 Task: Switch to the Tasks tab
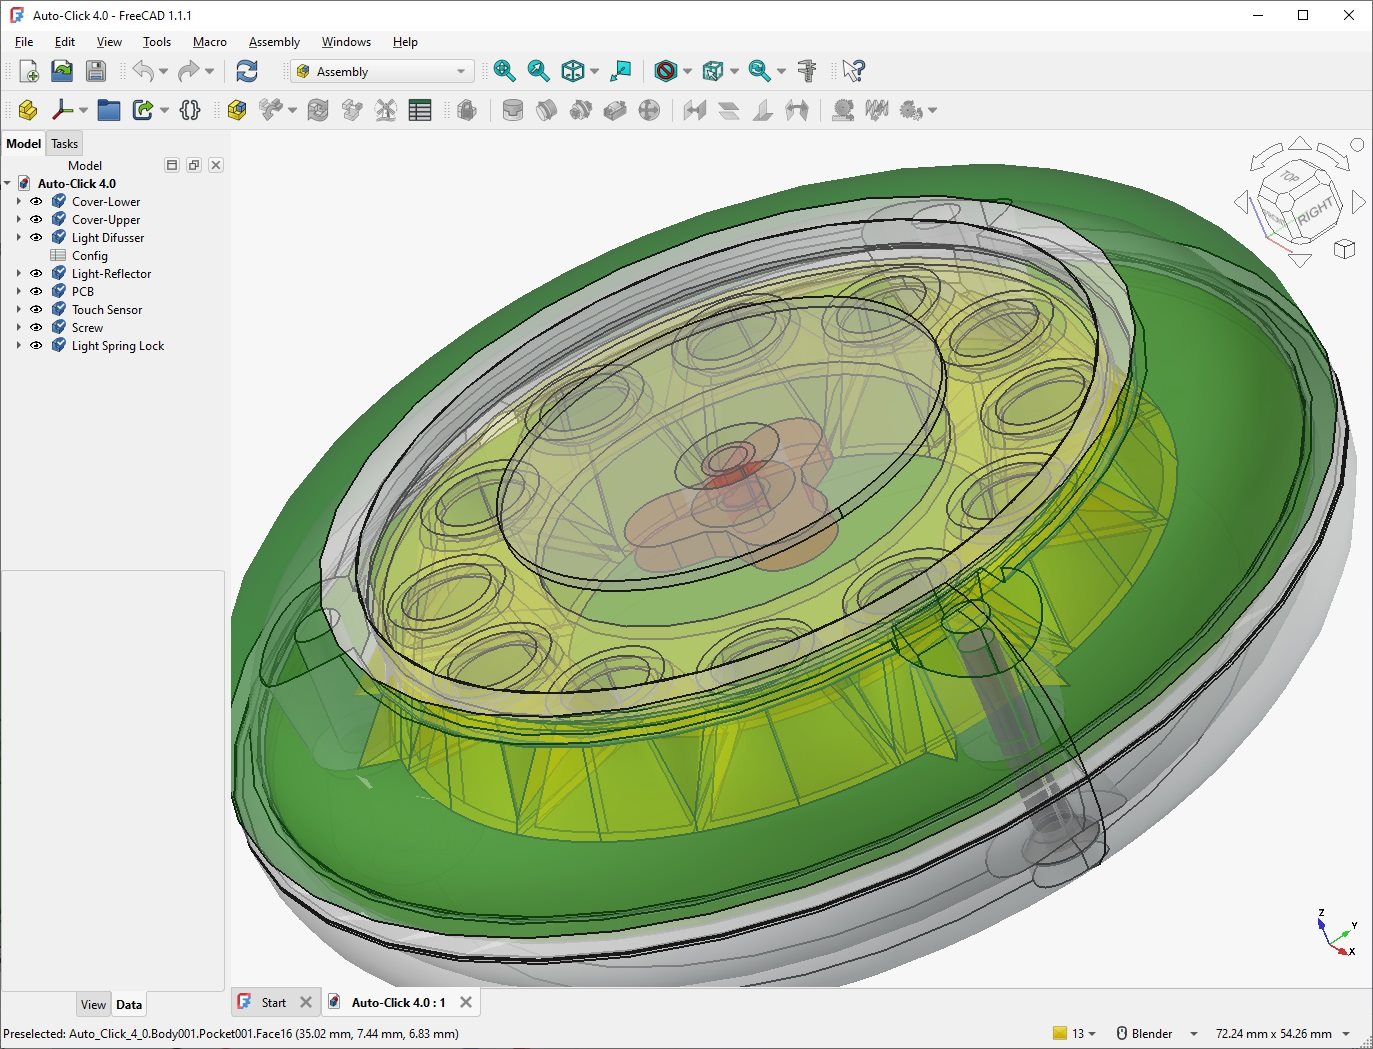point(65,144)
